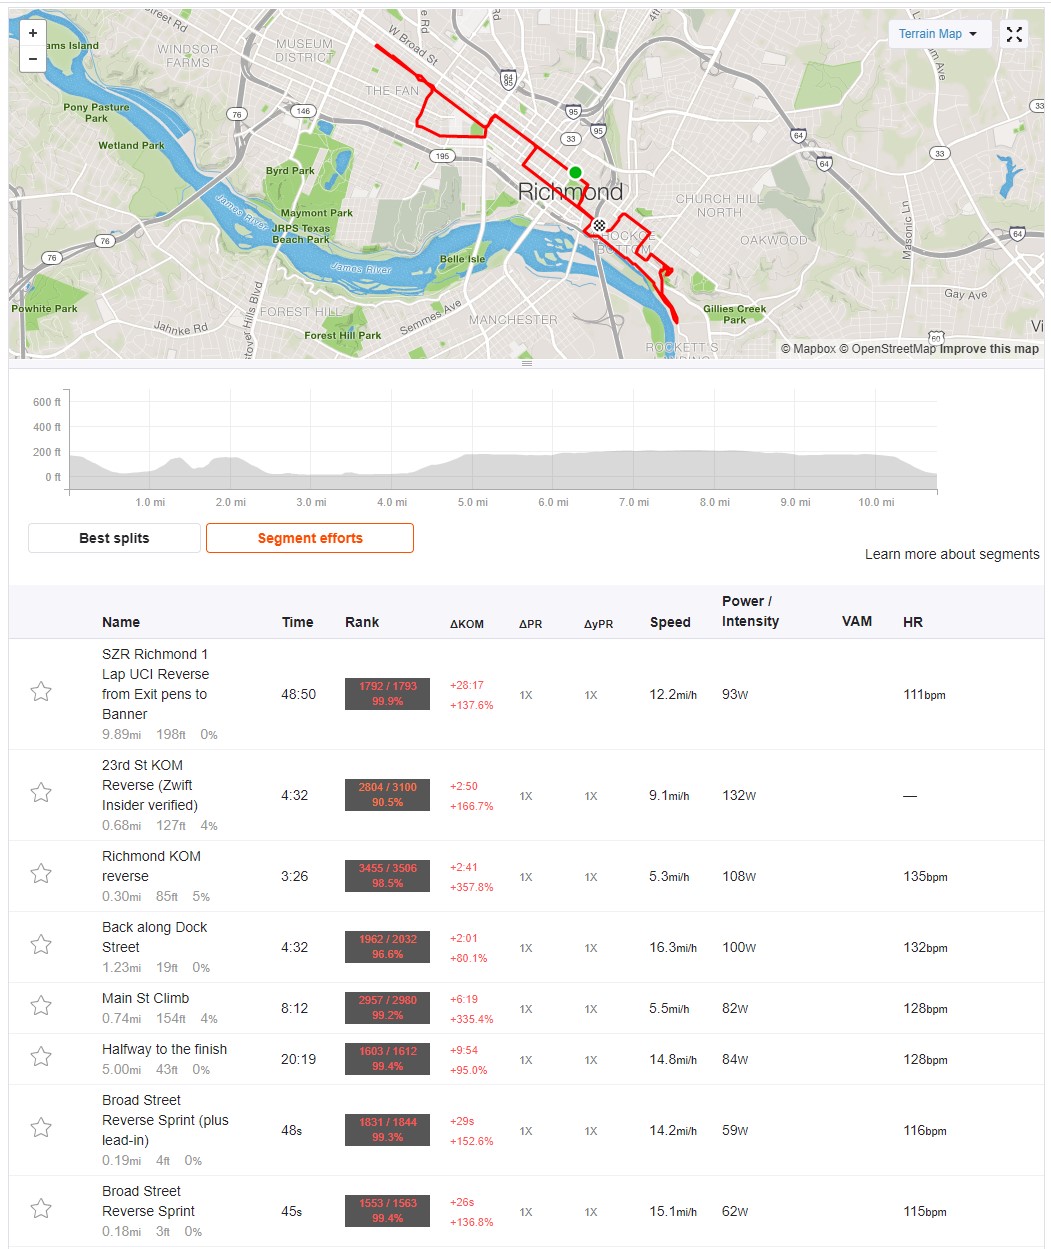The height and width of the screenshot is (1249, 1051).
Task: Select the Segment efforts tab
Action: (310, 538)
